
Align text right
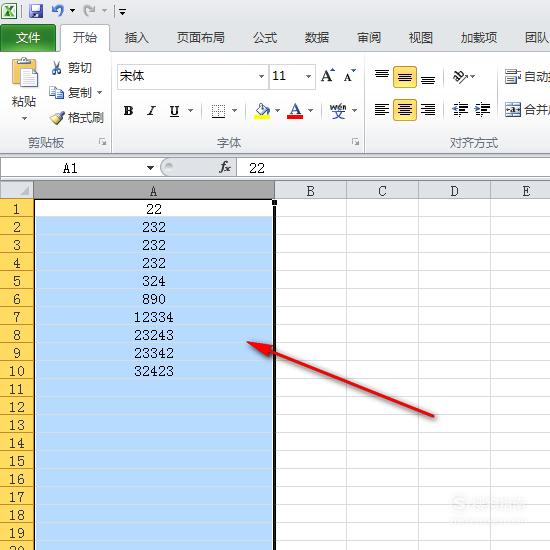428,110
